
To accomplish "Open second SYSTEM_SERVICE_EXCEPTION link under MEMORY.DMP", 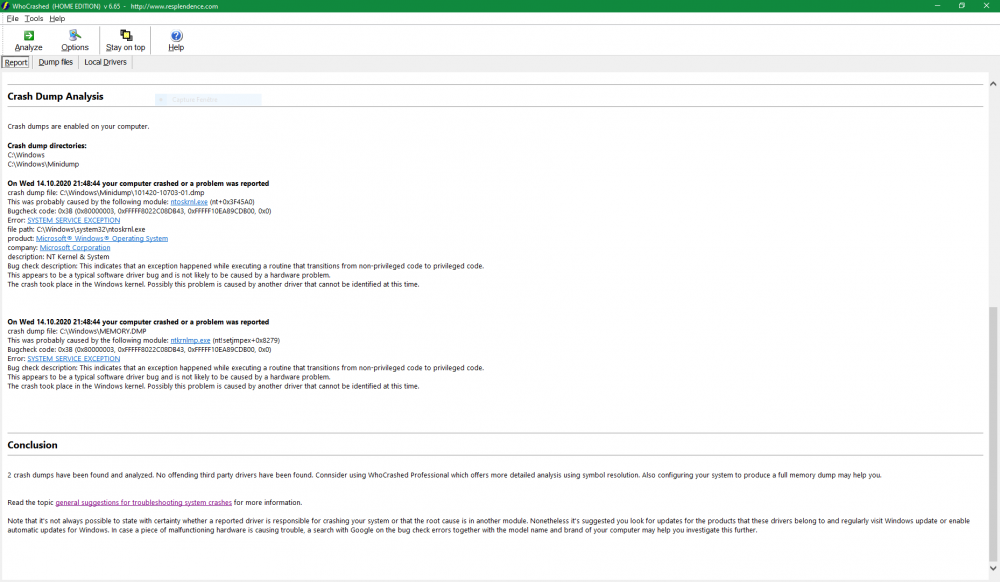I will pyautogui.click(x=73, y=359).
